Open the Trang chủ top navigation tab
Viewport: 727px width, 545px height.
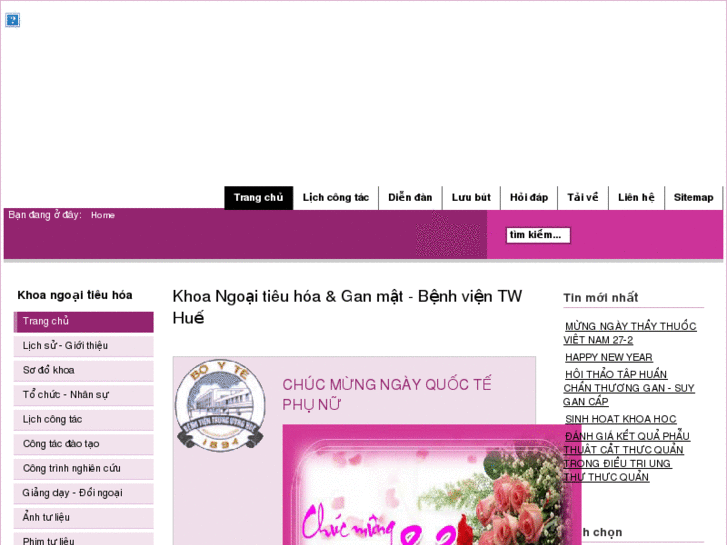click(258, 198)
